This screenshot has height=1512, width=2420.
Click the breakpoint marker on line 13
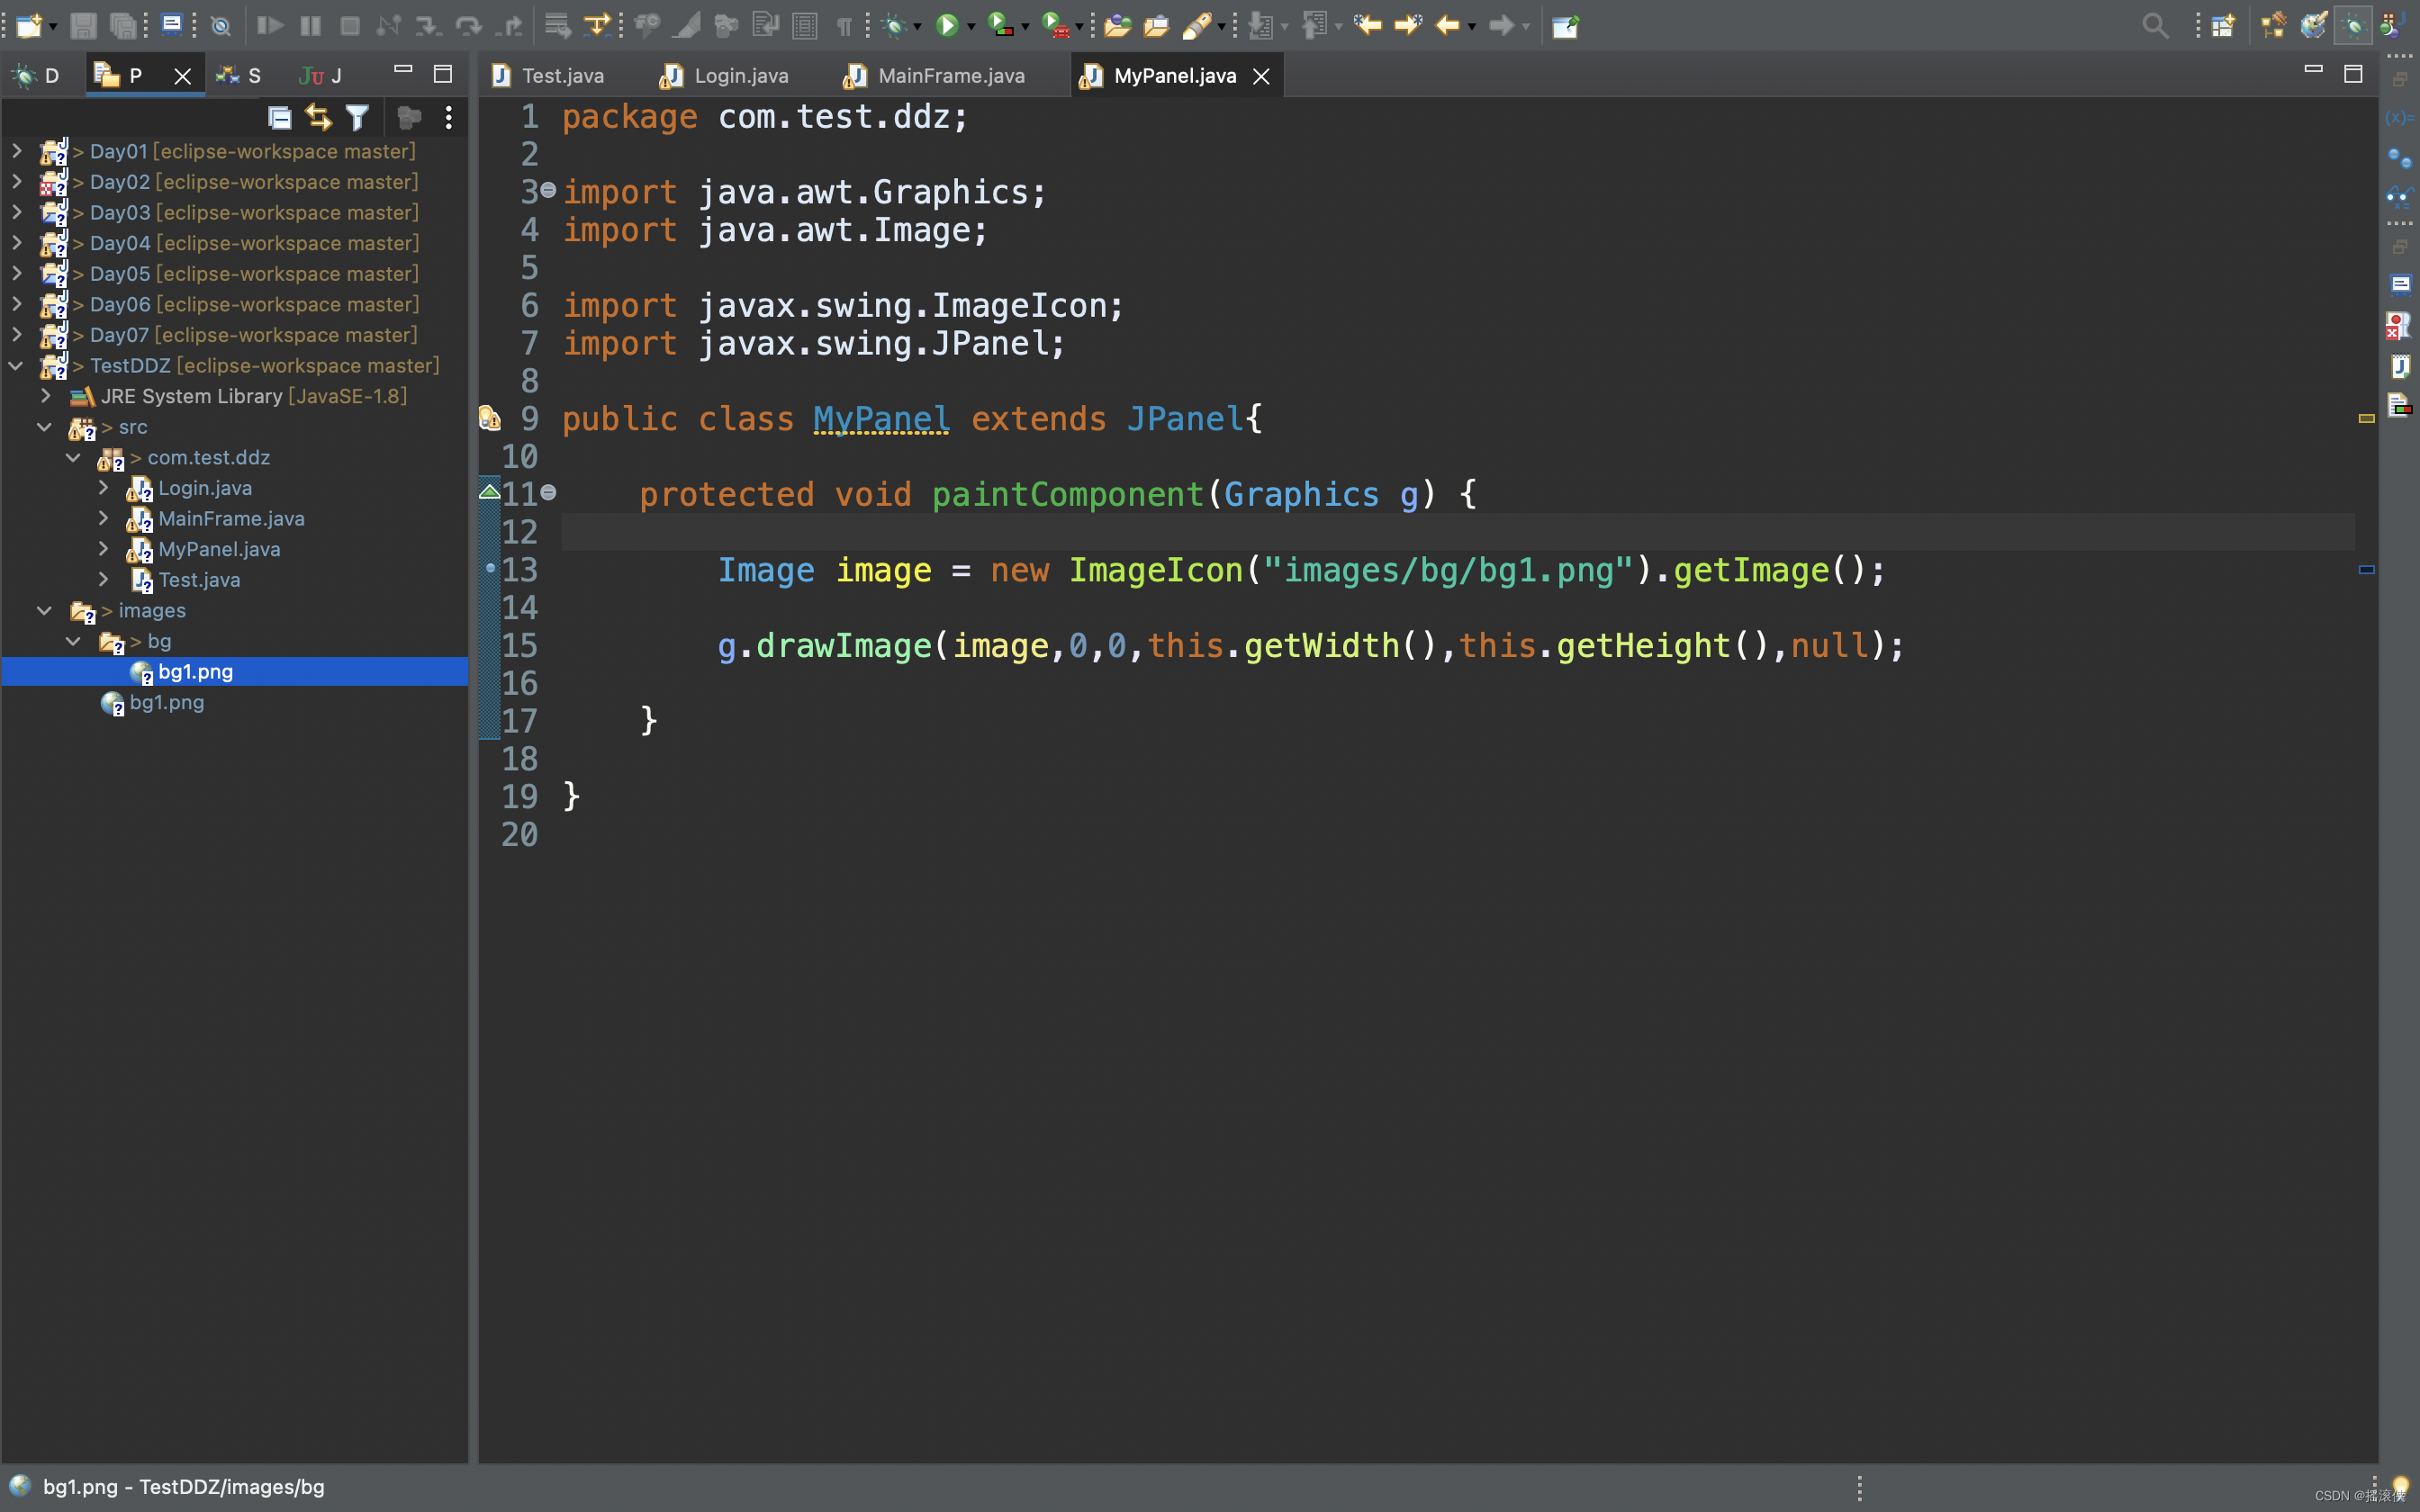pyautogui.click(x=490, y=568)
